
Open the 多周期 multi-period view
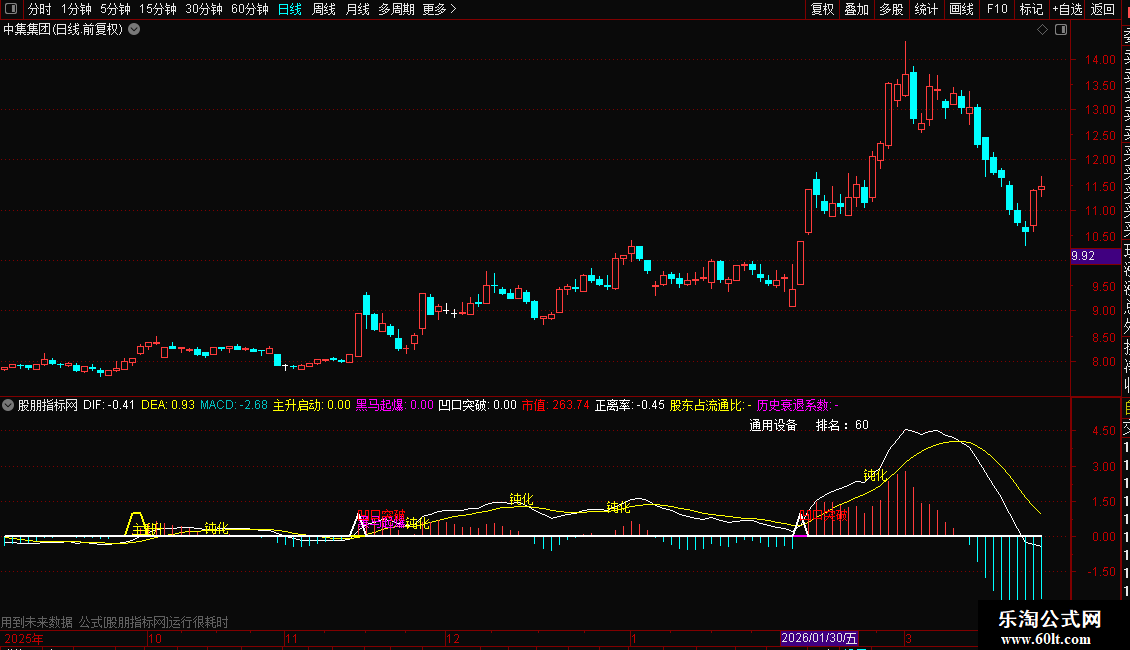click(x=396, y=9)
